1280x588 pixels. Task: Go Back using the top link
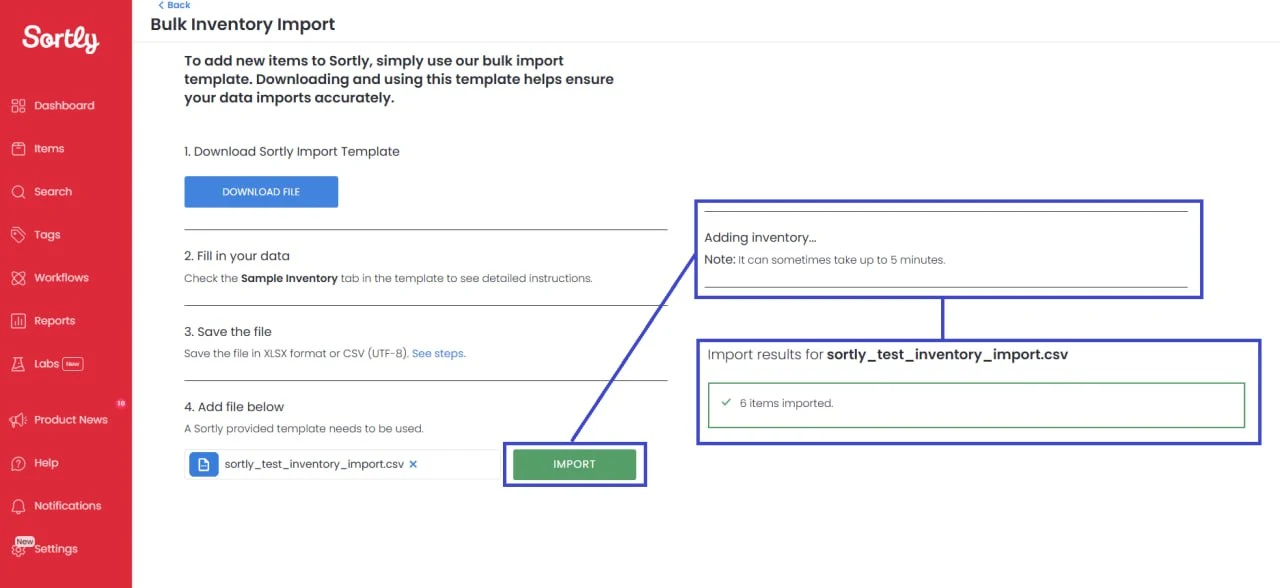tap(174, 5)
